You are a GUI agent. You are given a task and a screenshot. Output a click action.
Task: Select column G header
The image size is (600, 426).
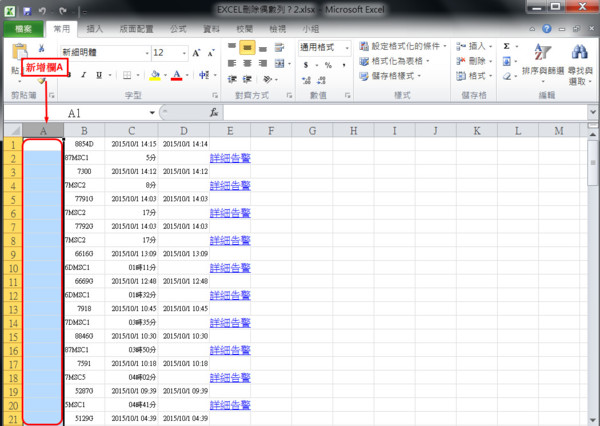312,131
